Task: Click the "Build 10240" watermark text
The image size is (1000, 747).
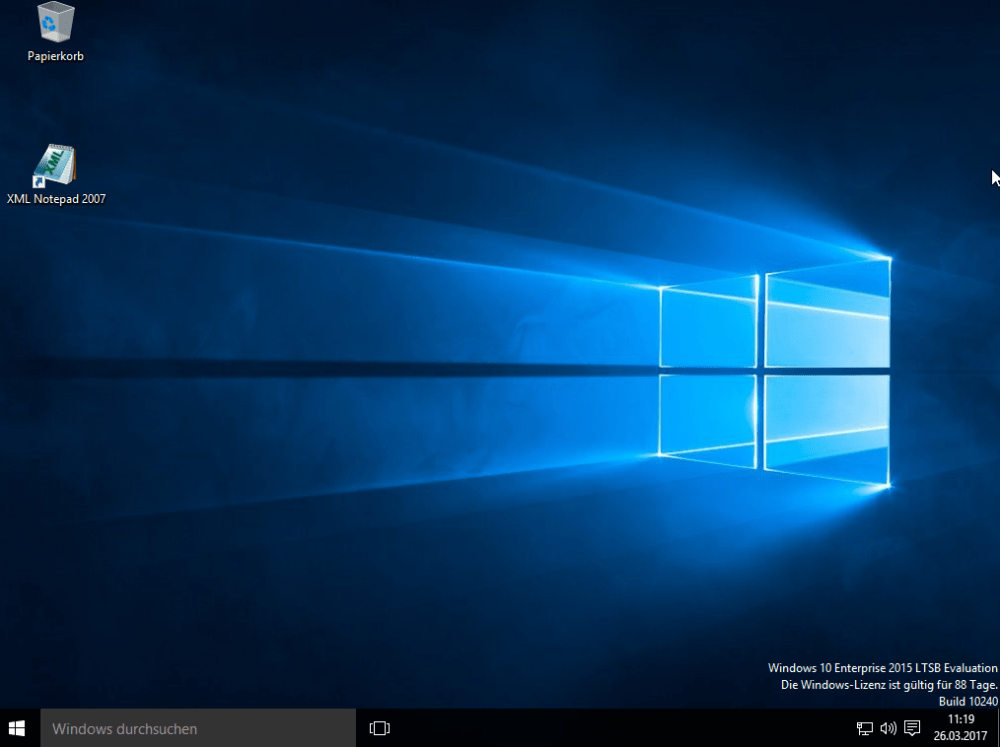Action: tap(967, 701)
